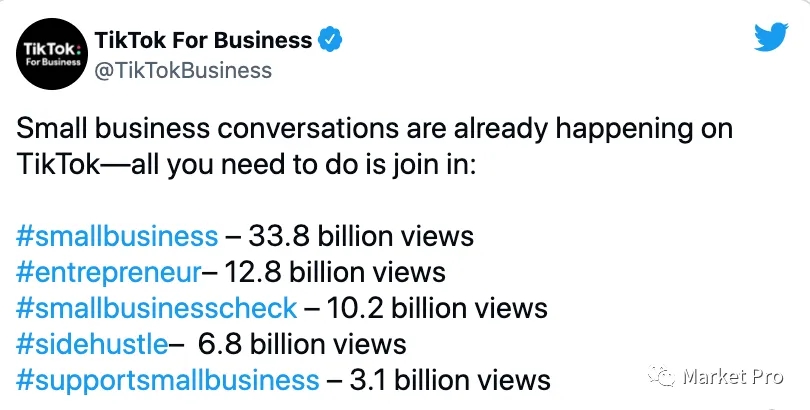Click the blue verified badge
This screenshot has height=410, width=810.
331,40
